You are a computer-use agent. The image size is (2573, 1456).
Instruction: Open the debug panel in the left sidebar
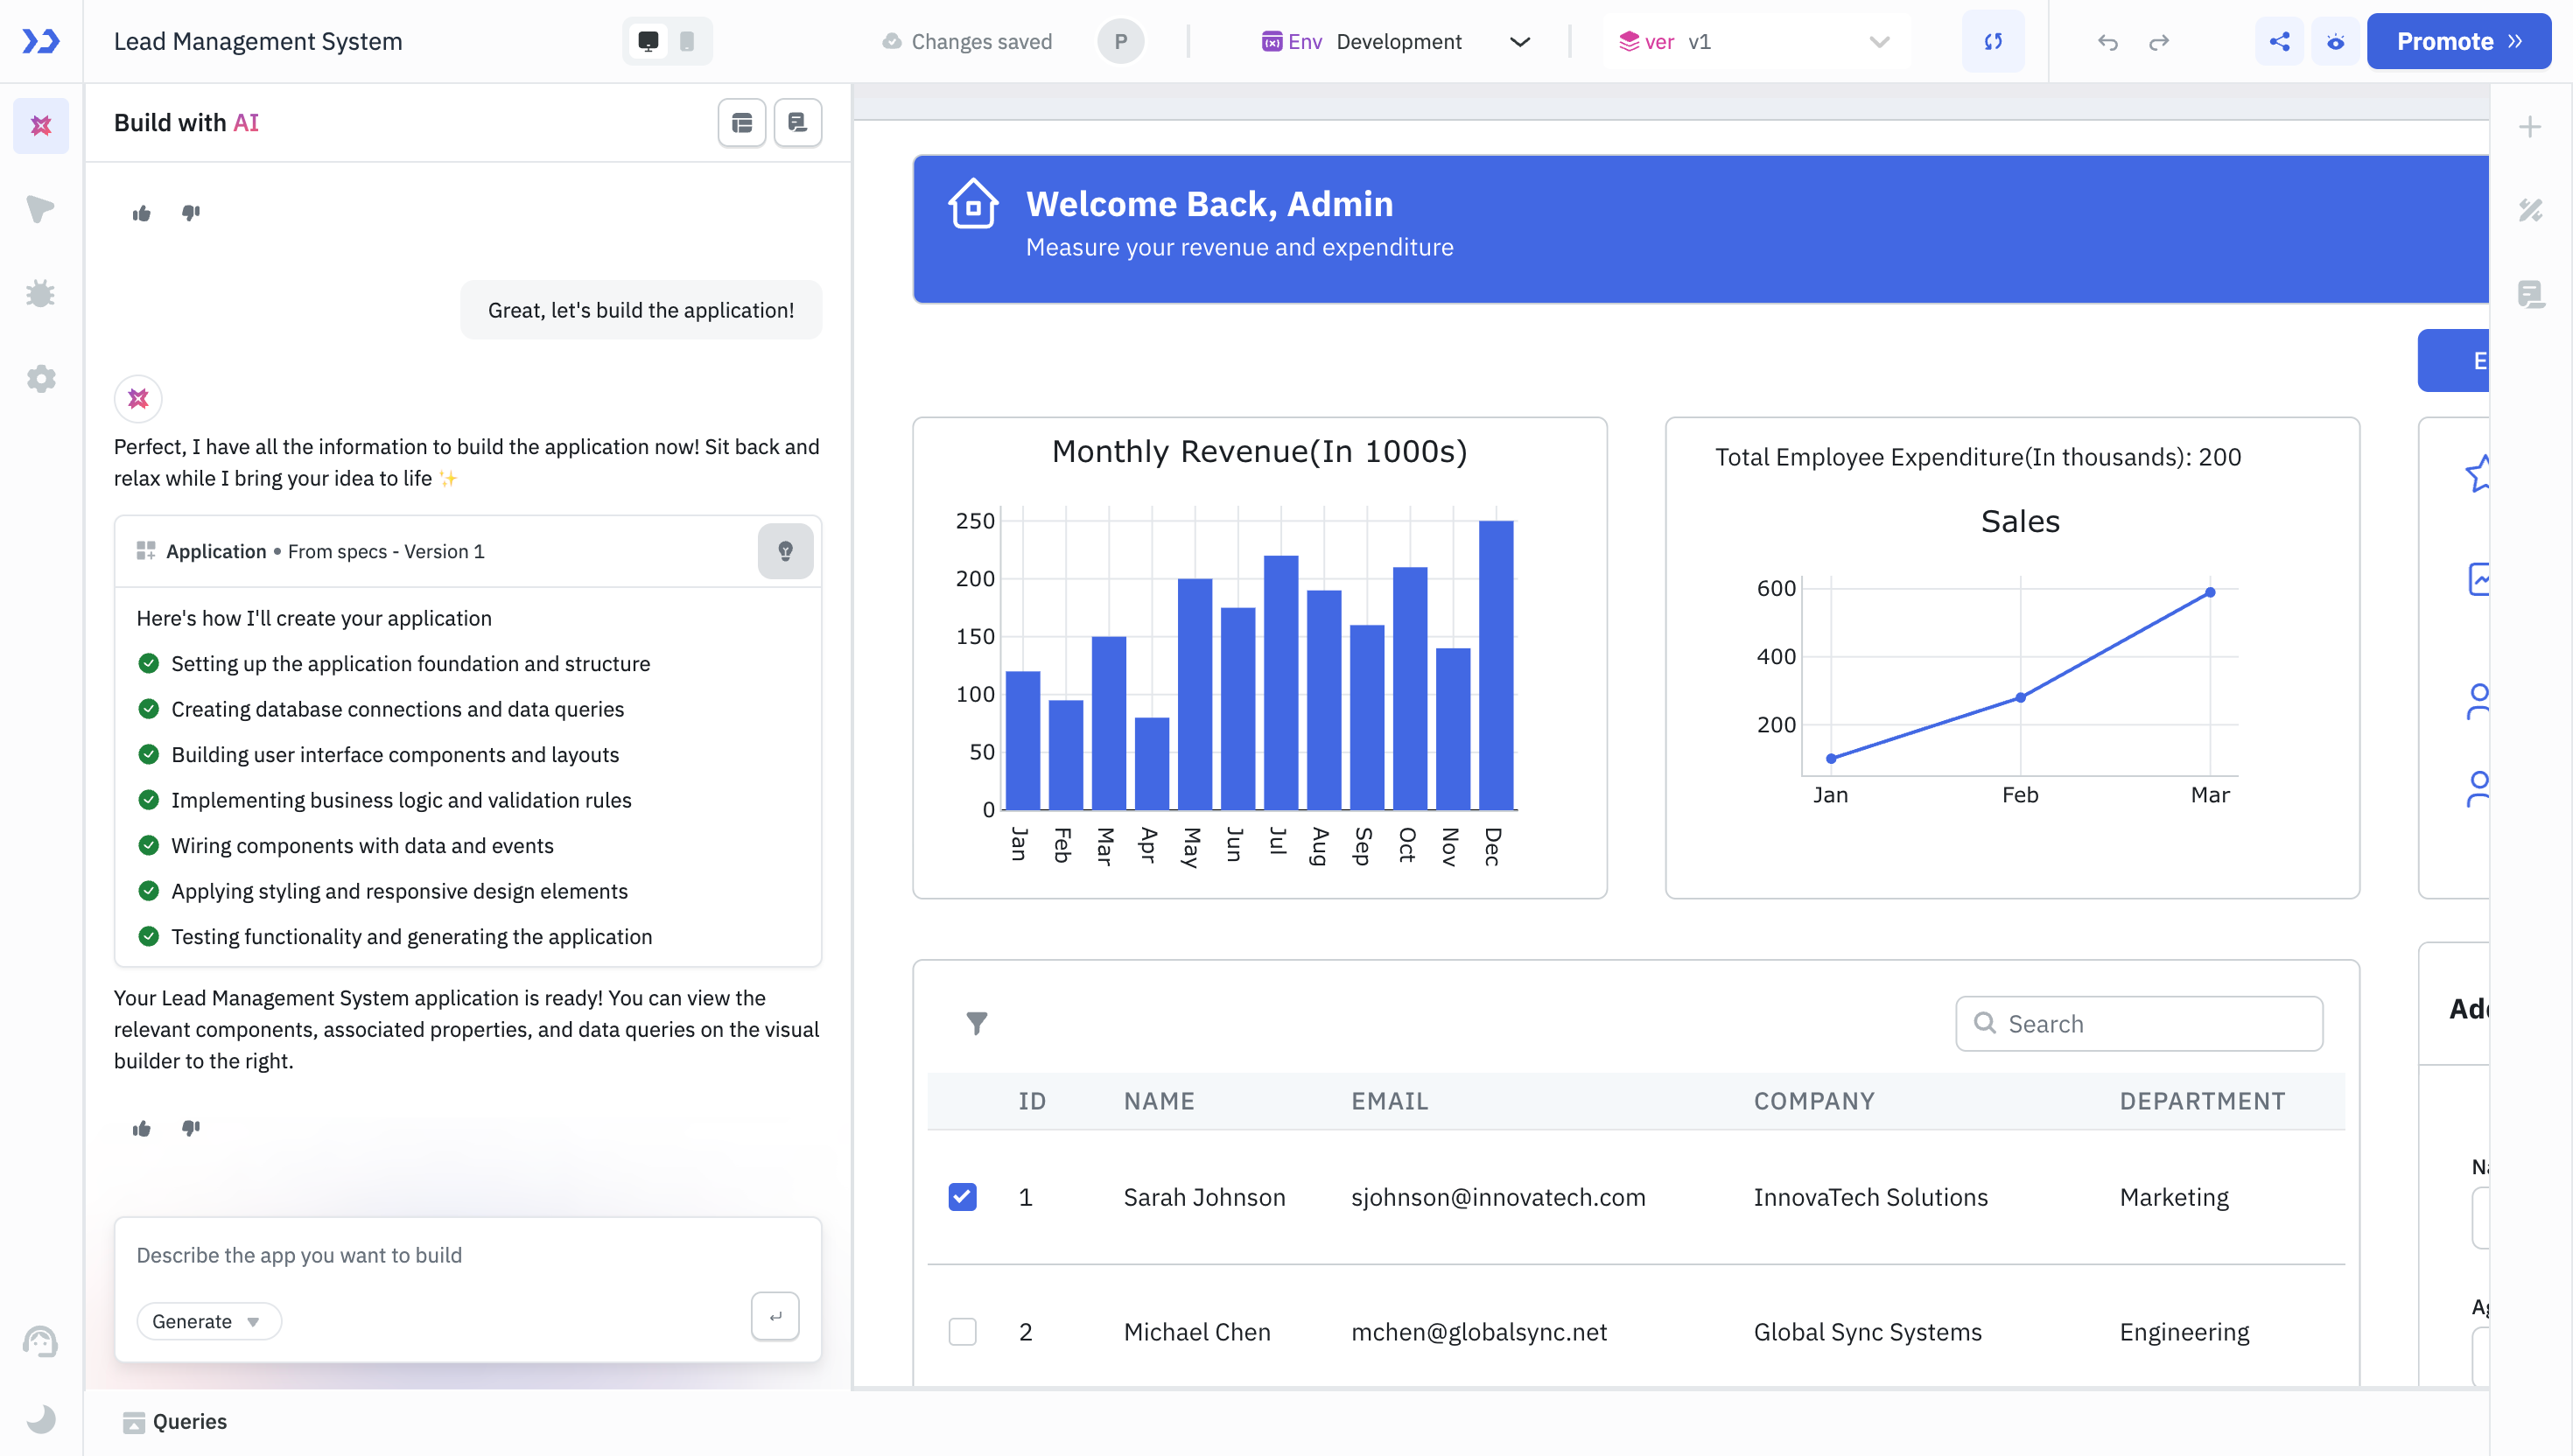point(41,293)
